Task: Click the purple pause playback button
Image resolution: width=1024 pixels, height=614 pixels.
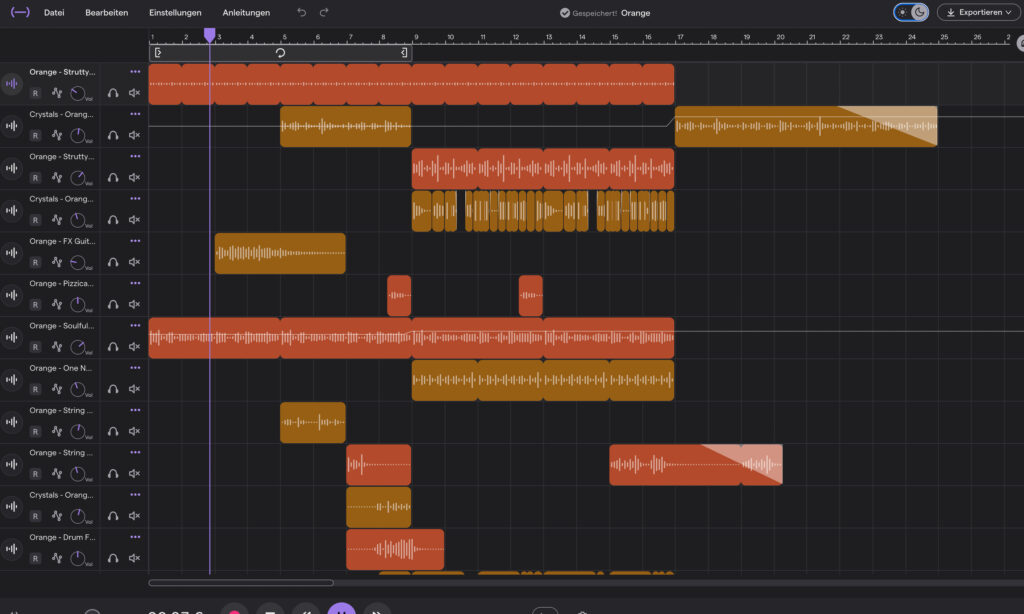Action: (x=341, y=609)
